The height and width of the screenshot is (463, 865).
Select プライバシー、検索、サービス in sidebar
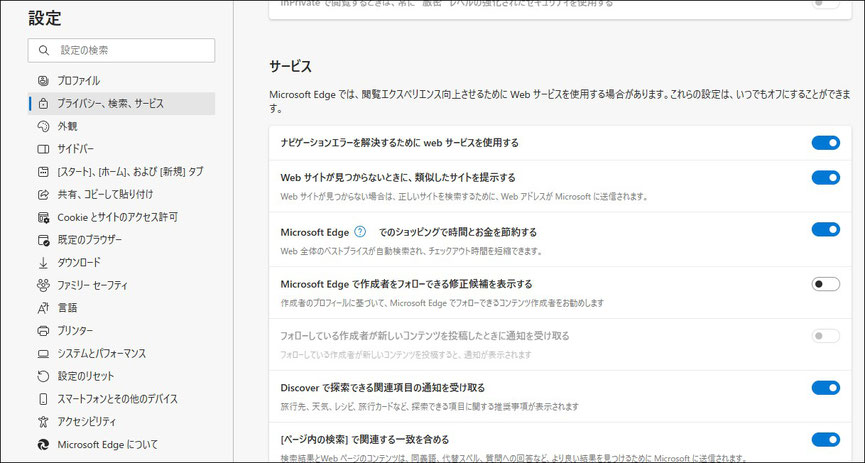tap(121, 103)
